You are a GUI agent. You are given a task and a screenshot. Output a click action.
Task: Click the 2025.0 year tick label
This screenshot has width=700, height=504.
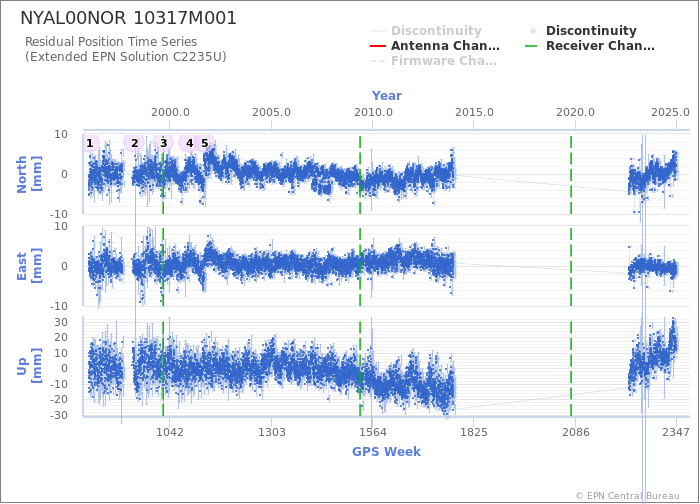coord(670,112)
